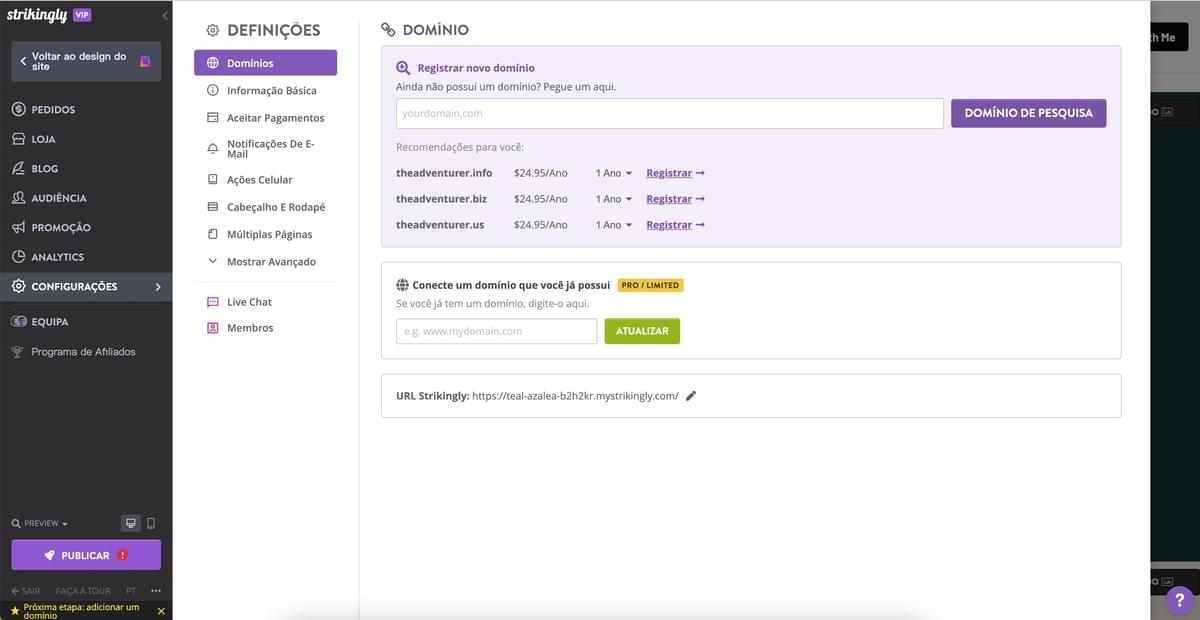Click the Live Chat icon
This screenshot has width=1200, height=620.
click(x=212, y=302)
